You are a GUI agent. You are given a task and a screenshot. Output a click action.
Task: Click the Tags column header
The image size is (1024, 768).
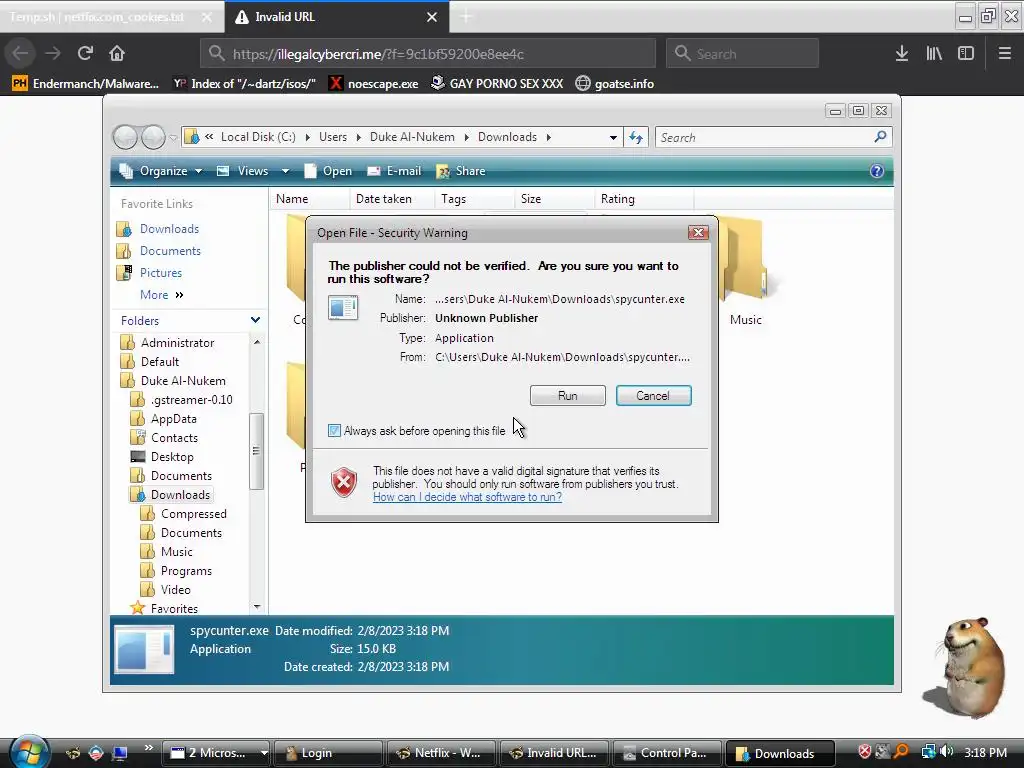point(474,199)
